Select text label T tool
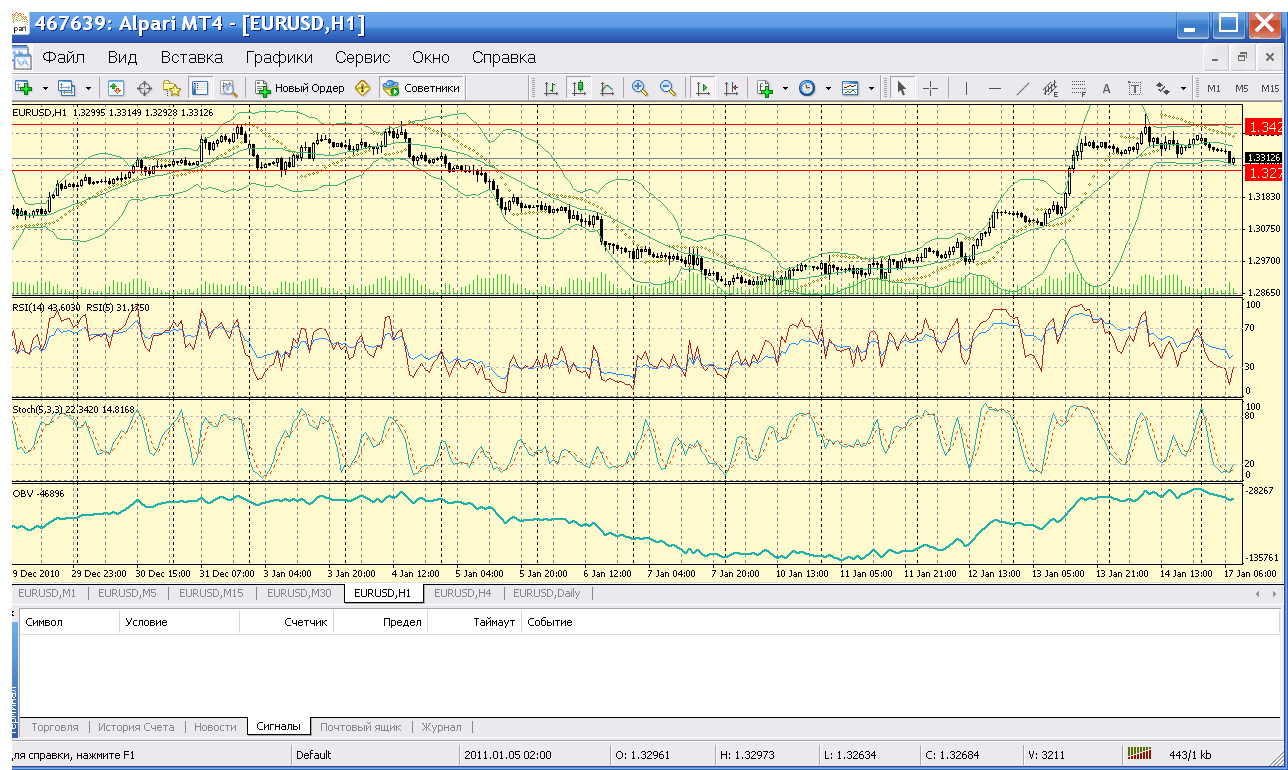 [x=1134, y=88]
